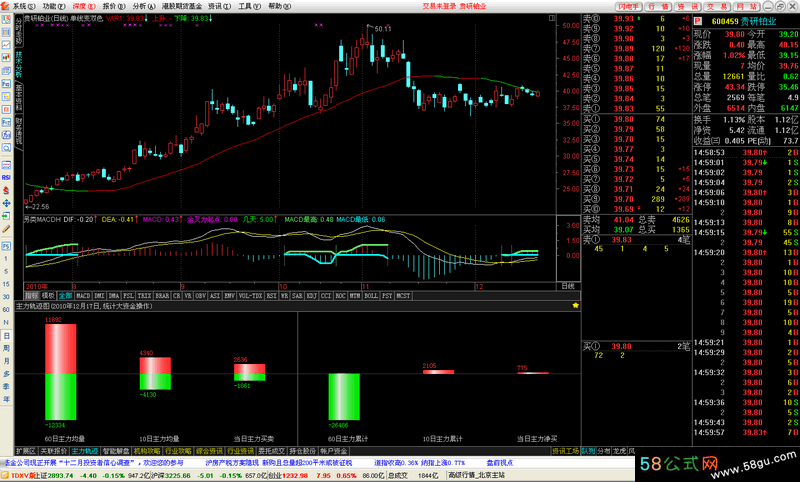Screen dimensions: 800x482
Task: Click the 闪电手 button
Action: coord(628,6)
